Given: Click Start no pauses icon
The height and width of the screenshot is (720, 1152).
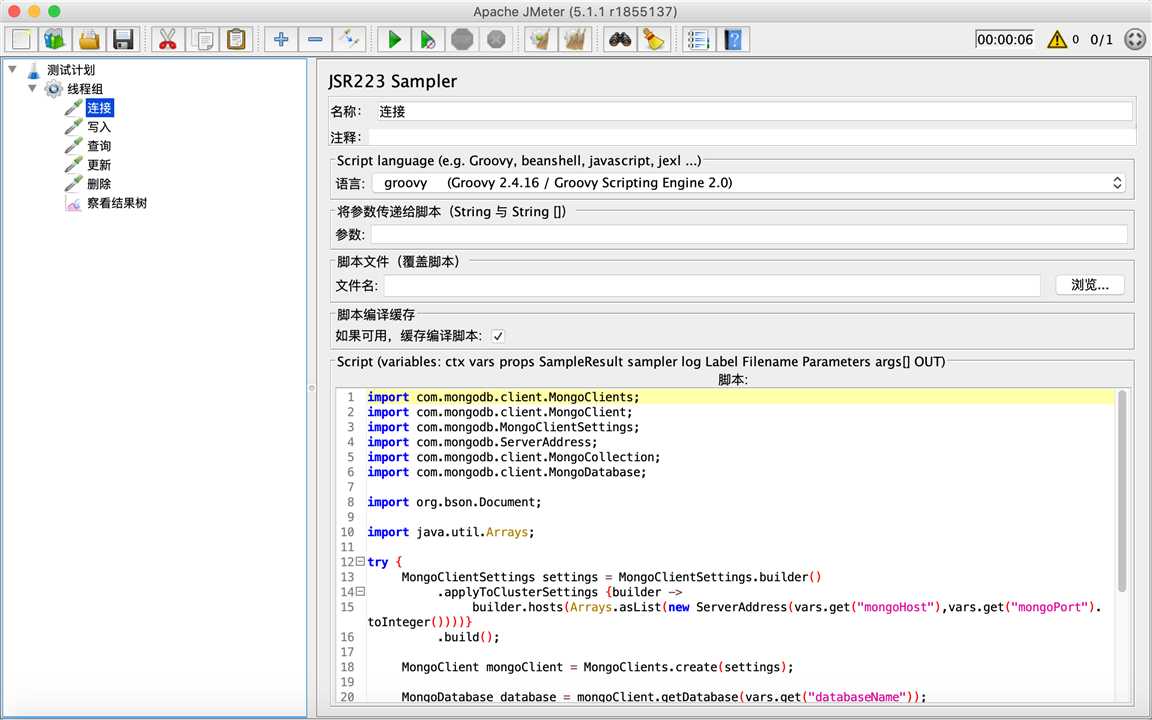Looking at the screenshot, I should pyautogui.click(x=427, y=40).
